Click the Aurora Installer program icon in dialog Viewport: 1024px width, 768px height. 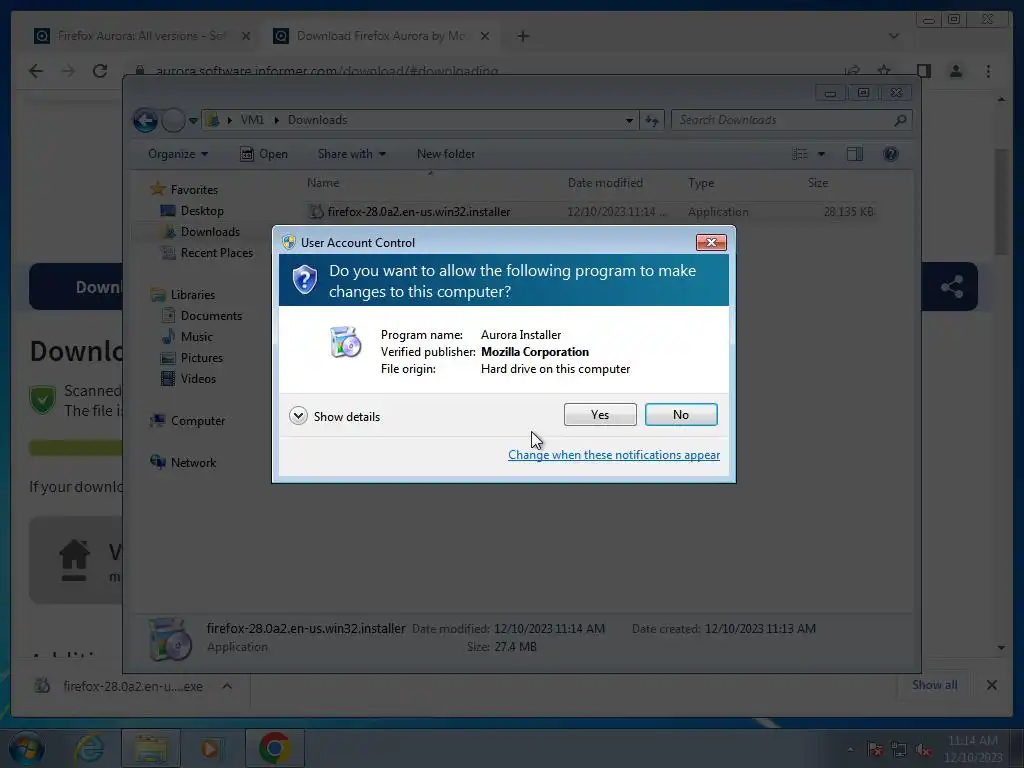tap(345, 342)
